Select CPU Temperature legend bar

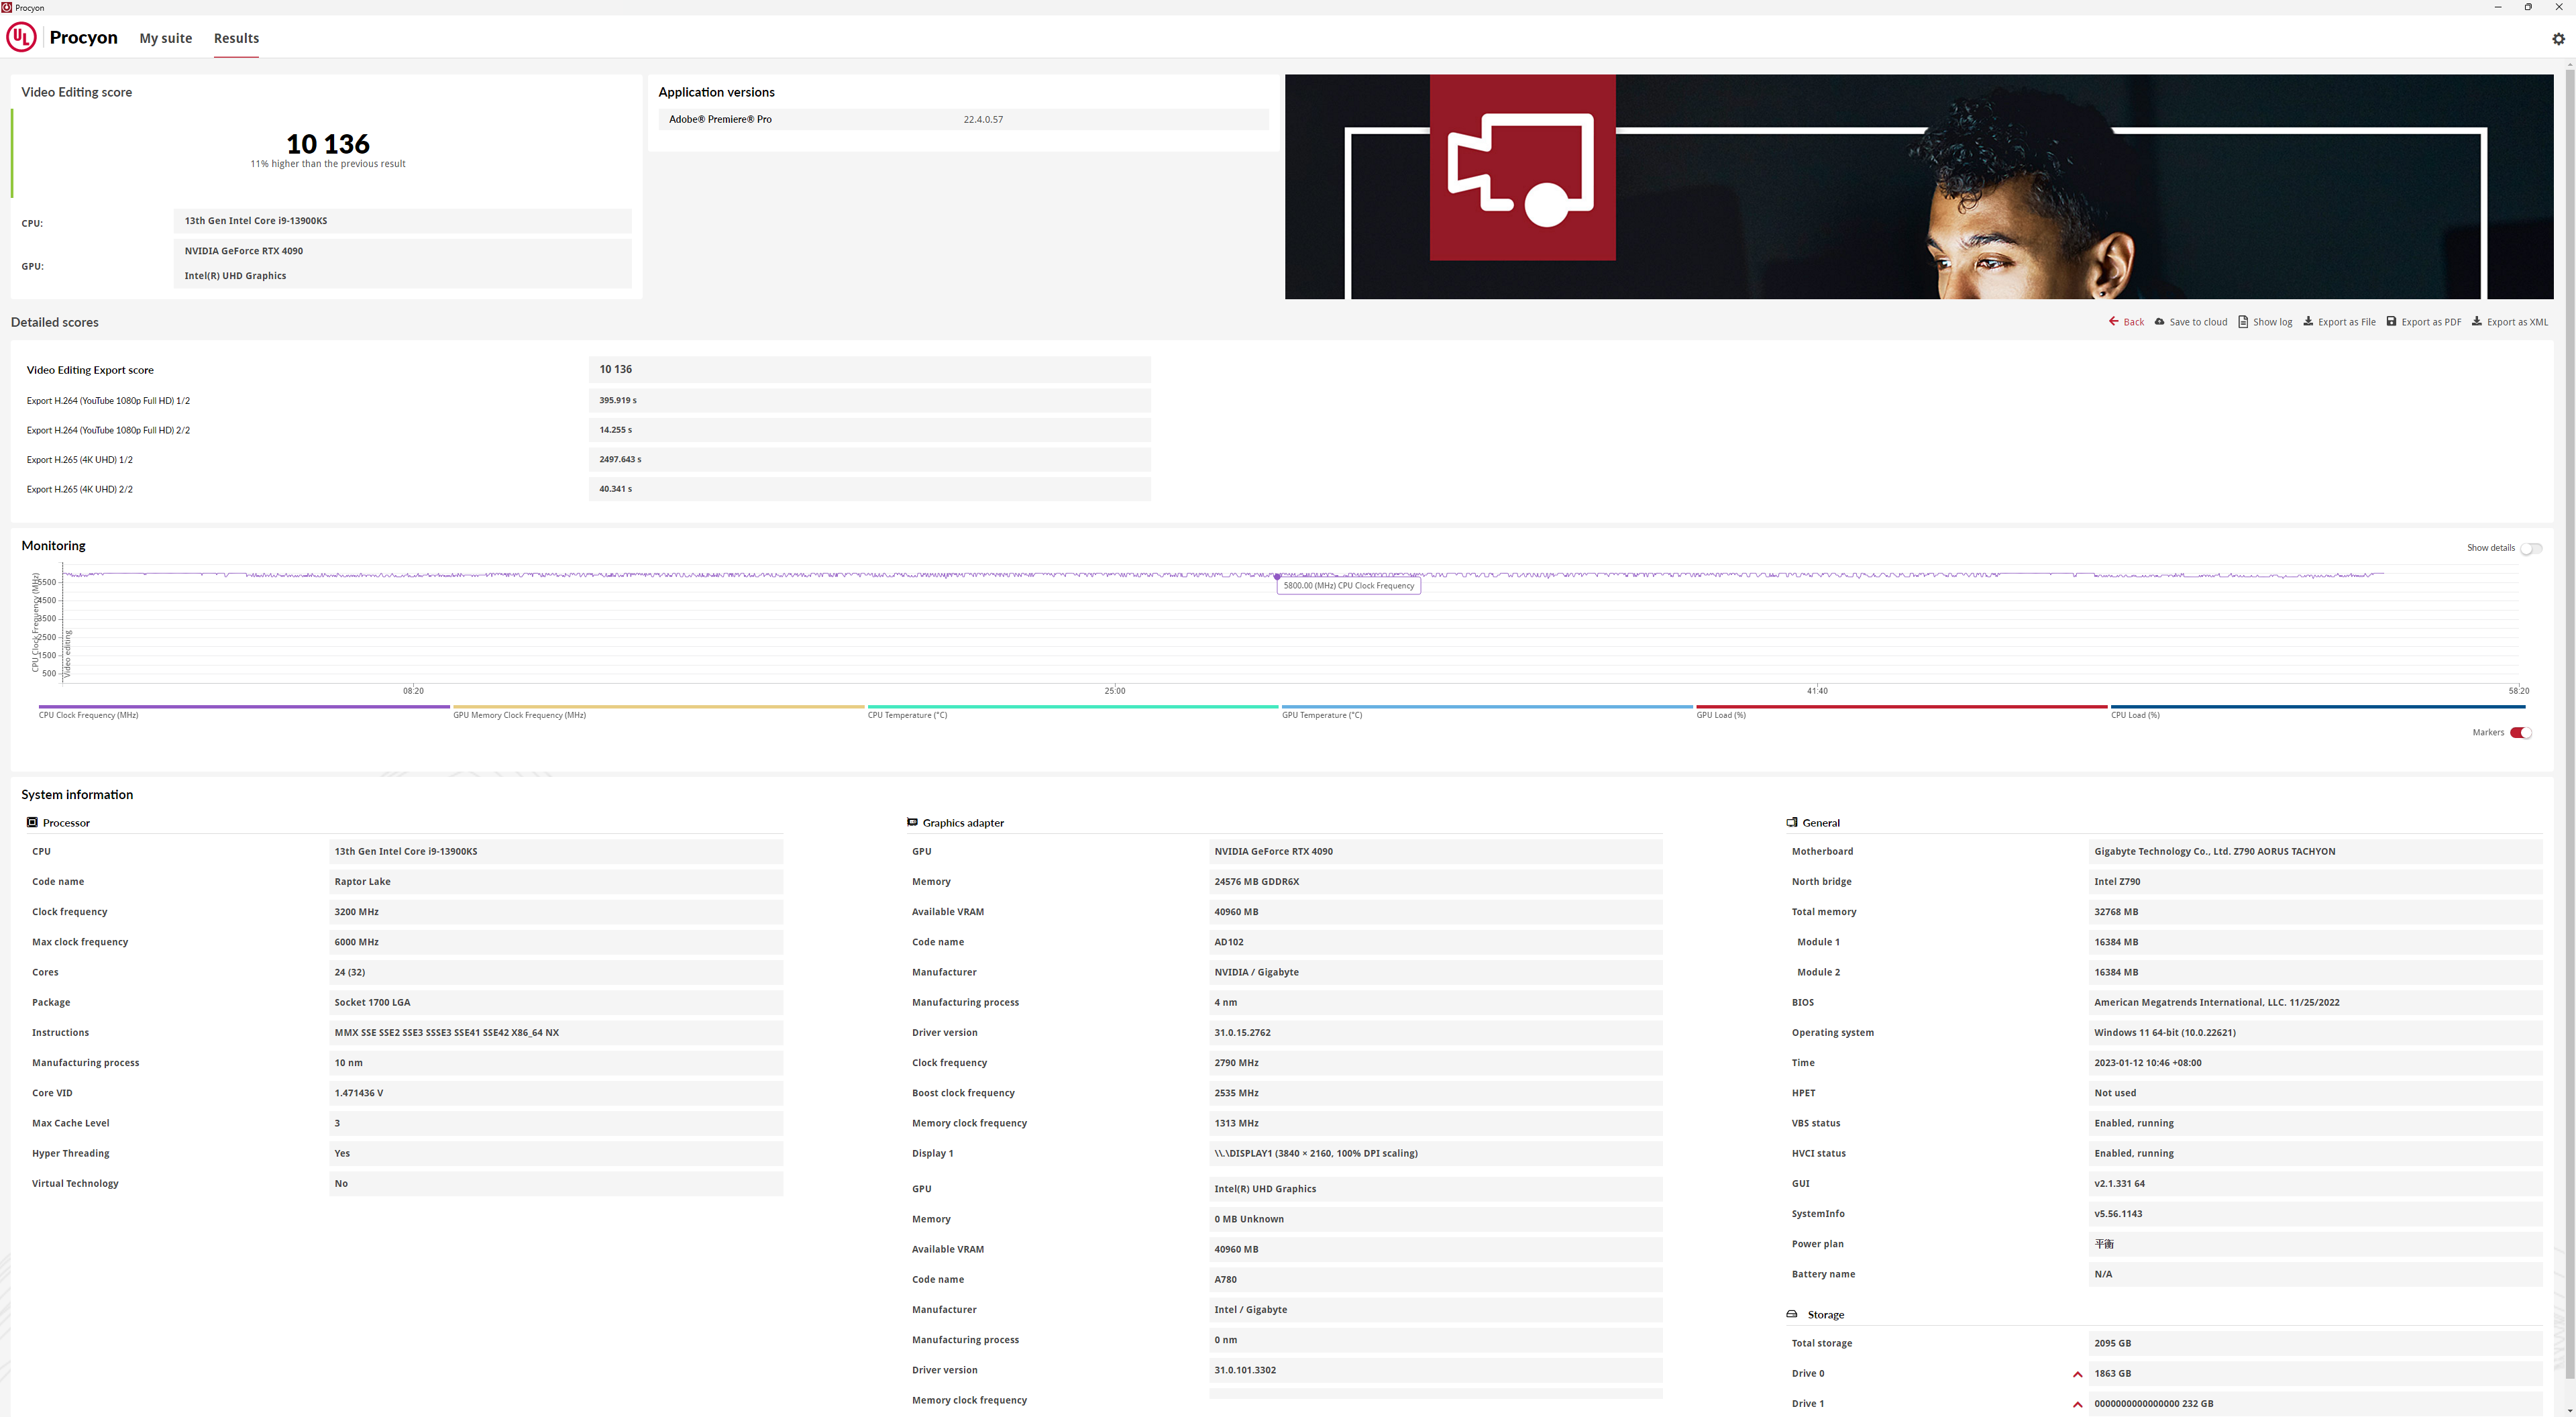1073,707
